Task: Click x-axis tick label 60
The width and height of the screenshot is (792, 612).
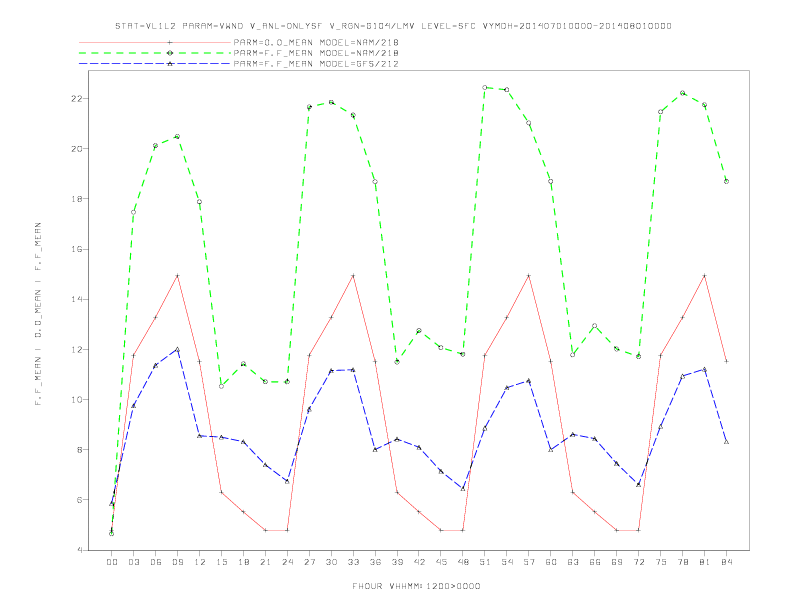Action: (x=551, y=562)
